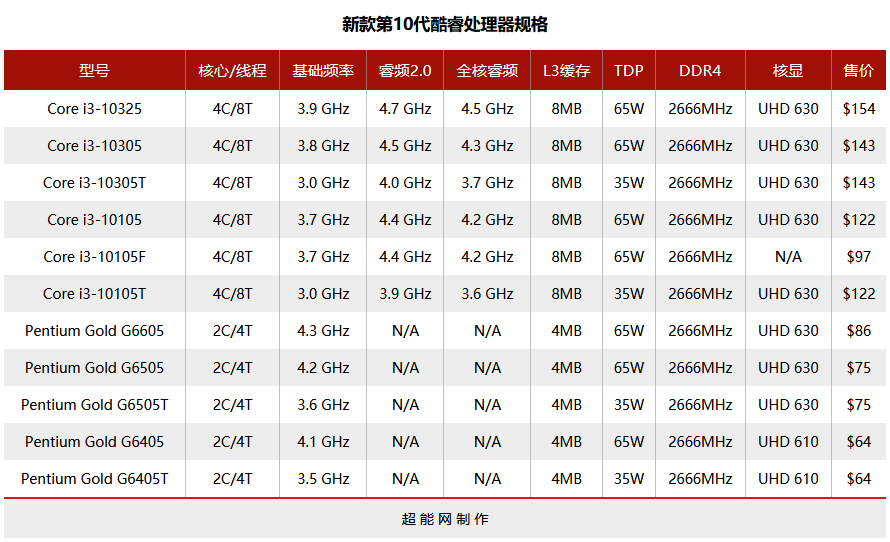890x542 pixels.
Task: Click the 3.7 GHz all-core turbo of i3-10305T
Action: coord(487,182)
